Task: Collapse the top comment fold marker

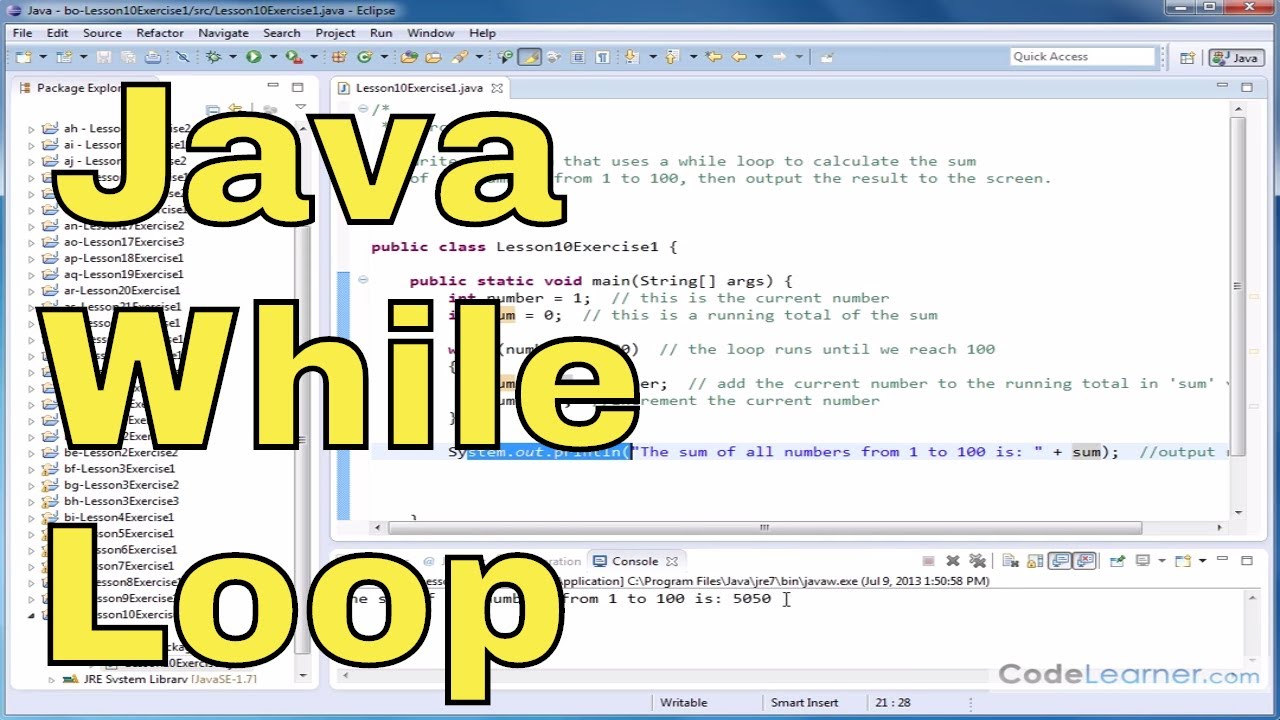Action: coord(363,108)
